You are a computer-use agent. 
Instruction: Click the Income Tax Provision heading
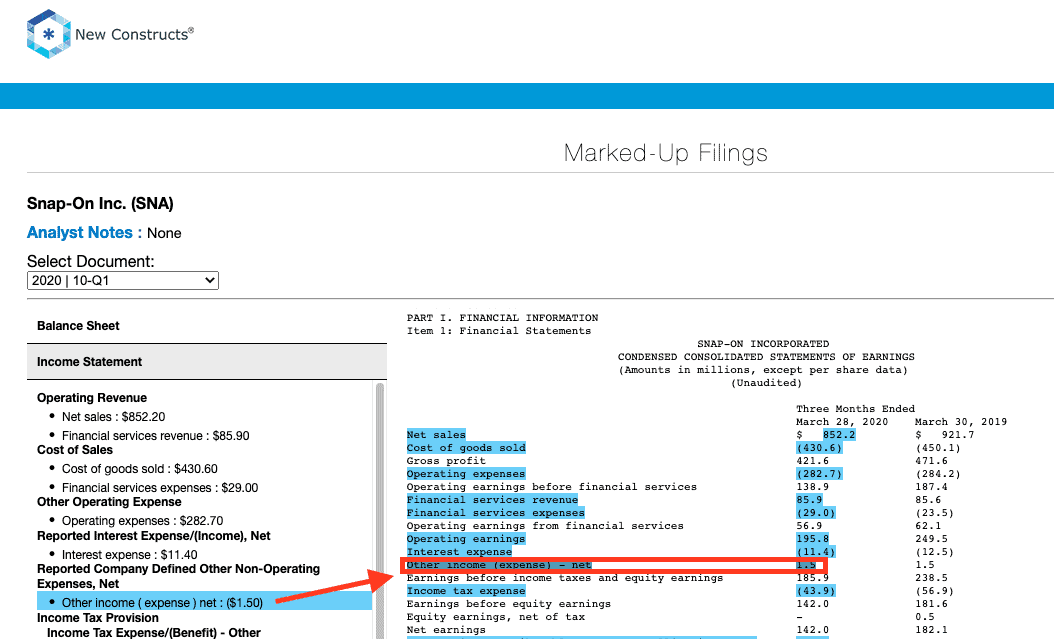(98, 617)
